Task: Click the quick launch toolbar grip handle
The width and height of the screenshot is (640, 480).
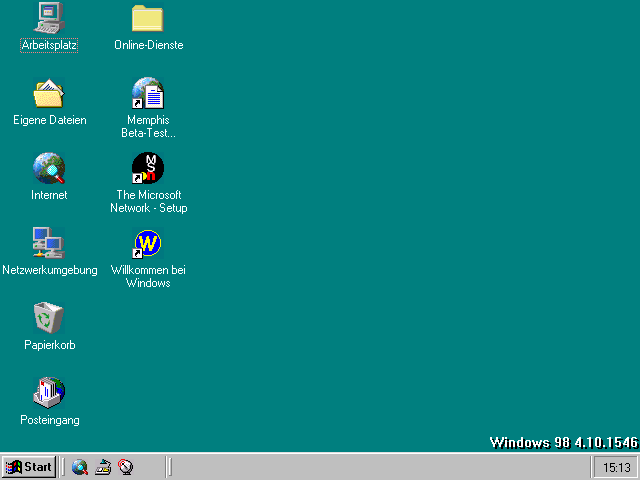Action: [x=62, y=467]
